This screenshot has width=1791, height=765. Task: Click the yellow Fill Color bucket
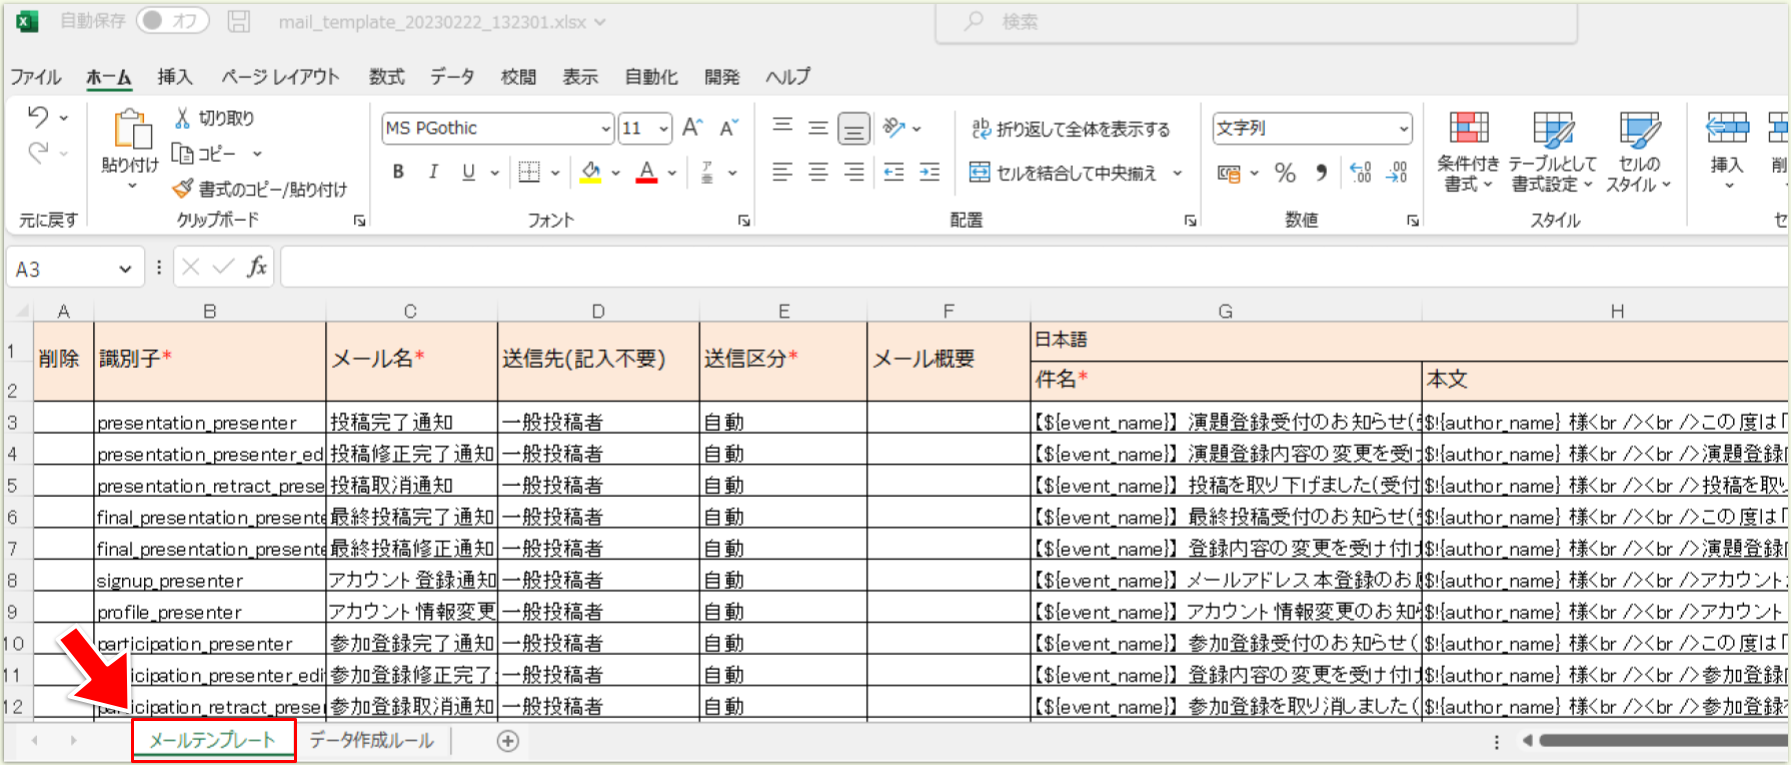tap(591, 172)
